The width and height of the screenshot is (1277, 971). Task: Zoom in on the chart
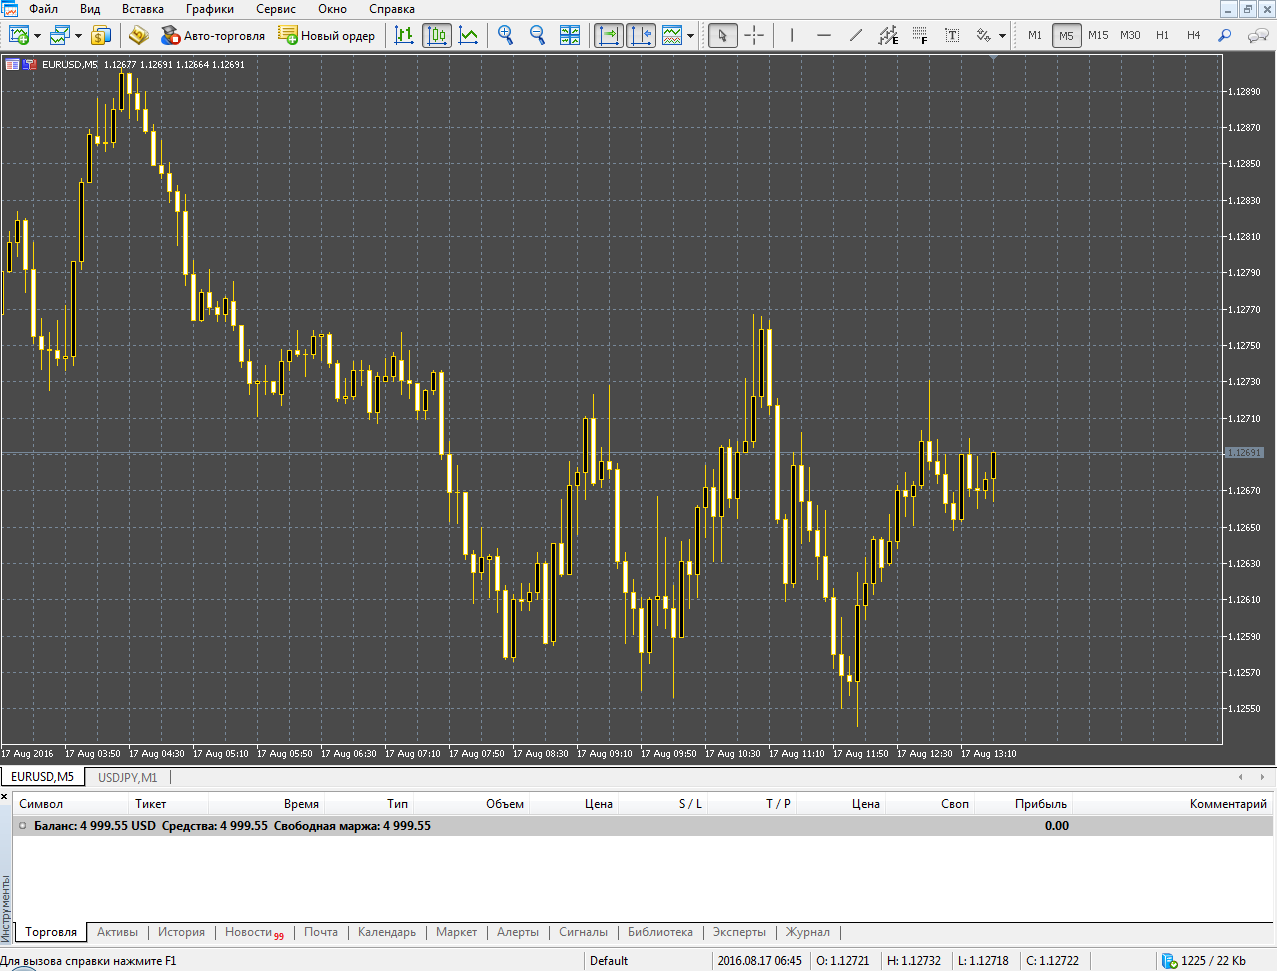tap(506, 35)
